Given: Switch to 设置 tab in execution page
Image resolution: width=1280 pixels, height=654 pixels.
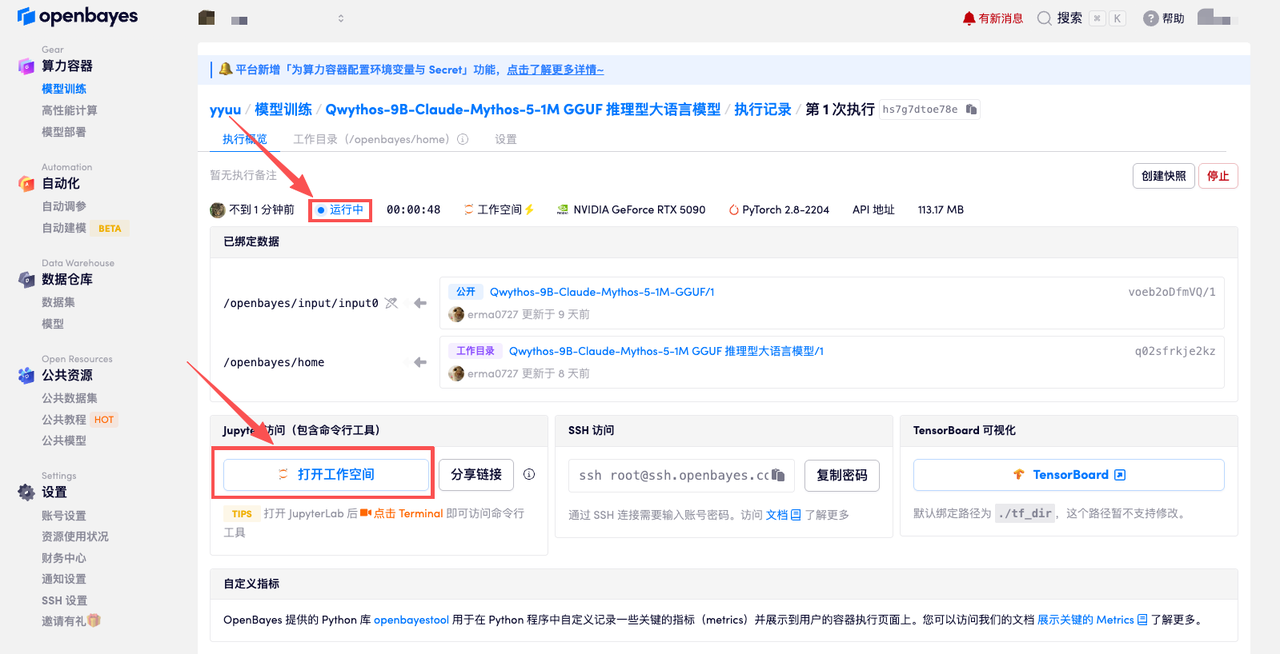Looking at the screenshot, I should [506, 139].
